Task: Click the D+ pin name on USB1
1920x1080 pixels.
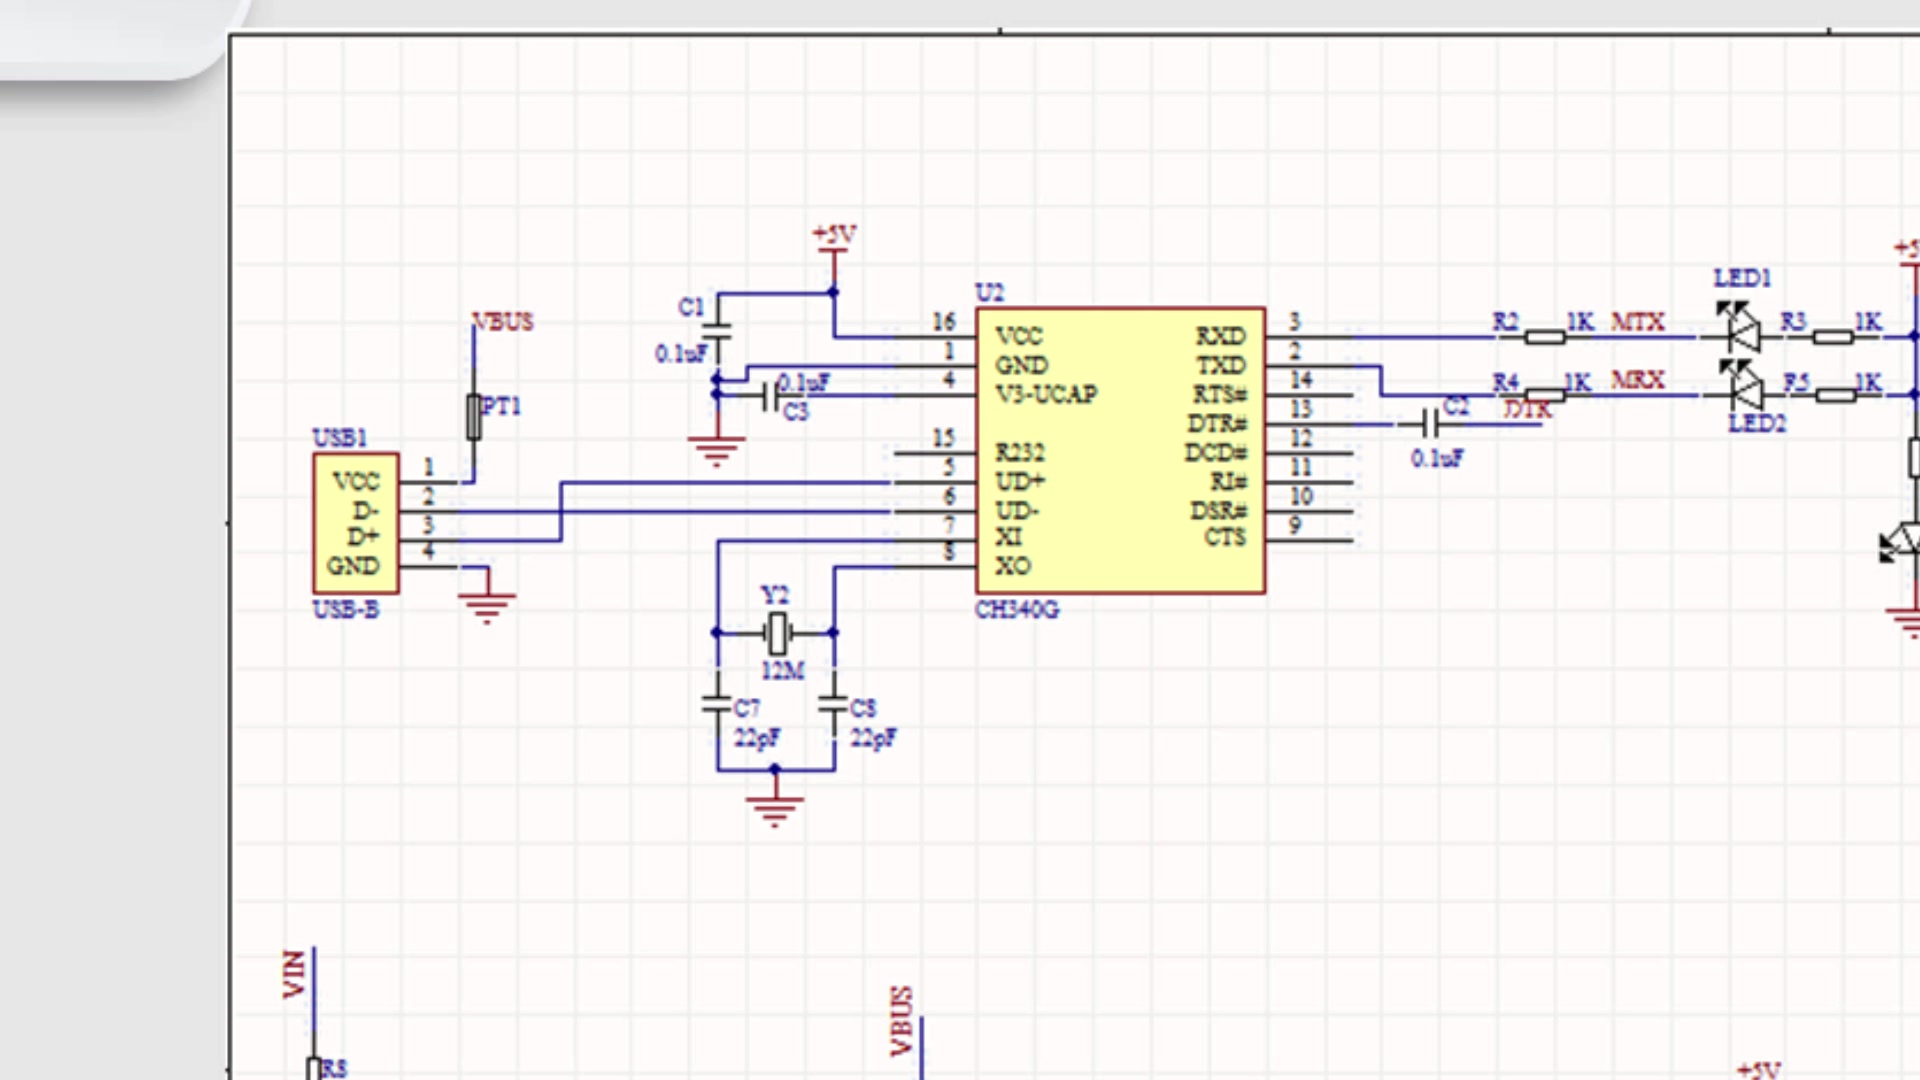Action: coord(363,538)
